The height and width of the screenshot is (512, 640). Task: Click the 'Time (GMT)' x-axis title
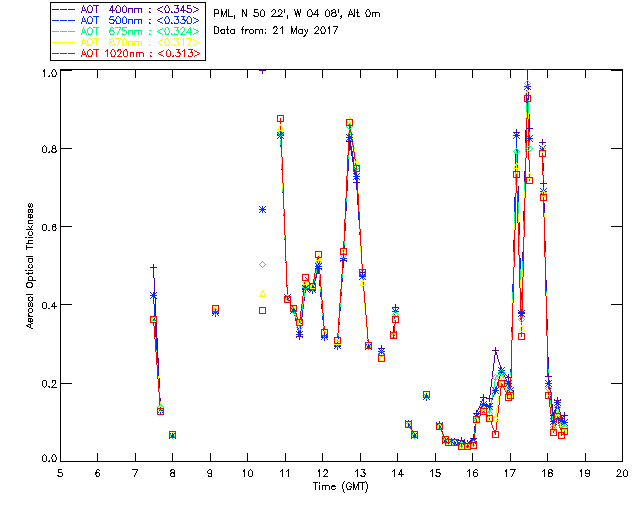pos(339,487)
